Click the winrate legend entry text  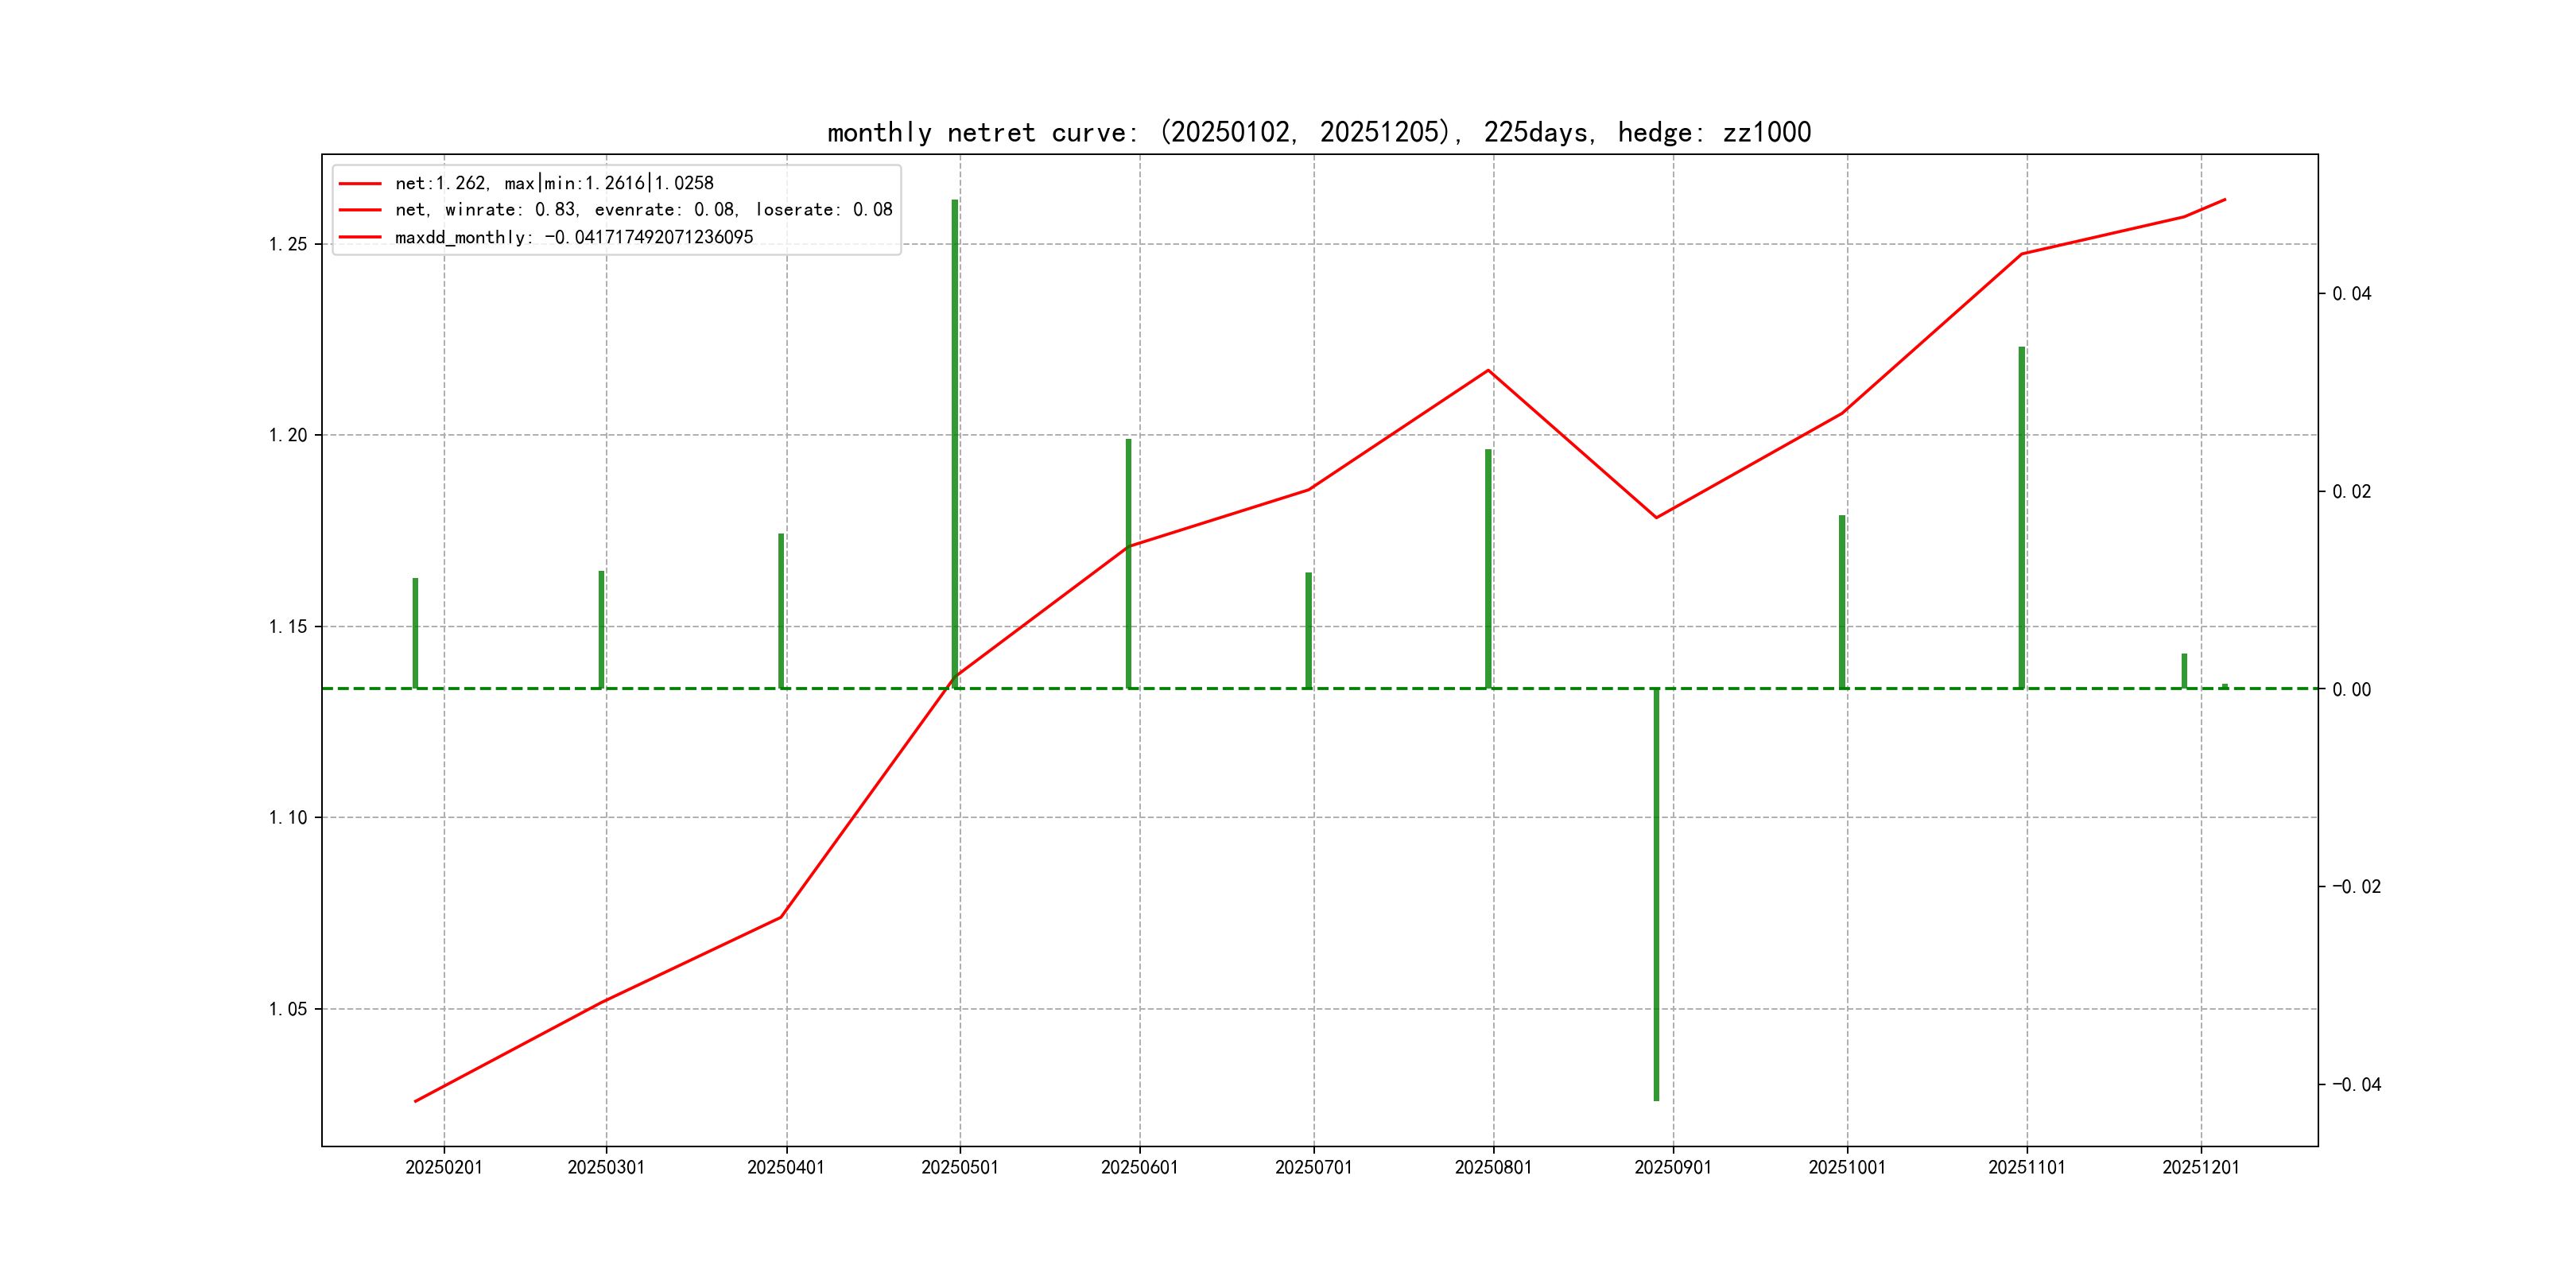click(643, 210)
